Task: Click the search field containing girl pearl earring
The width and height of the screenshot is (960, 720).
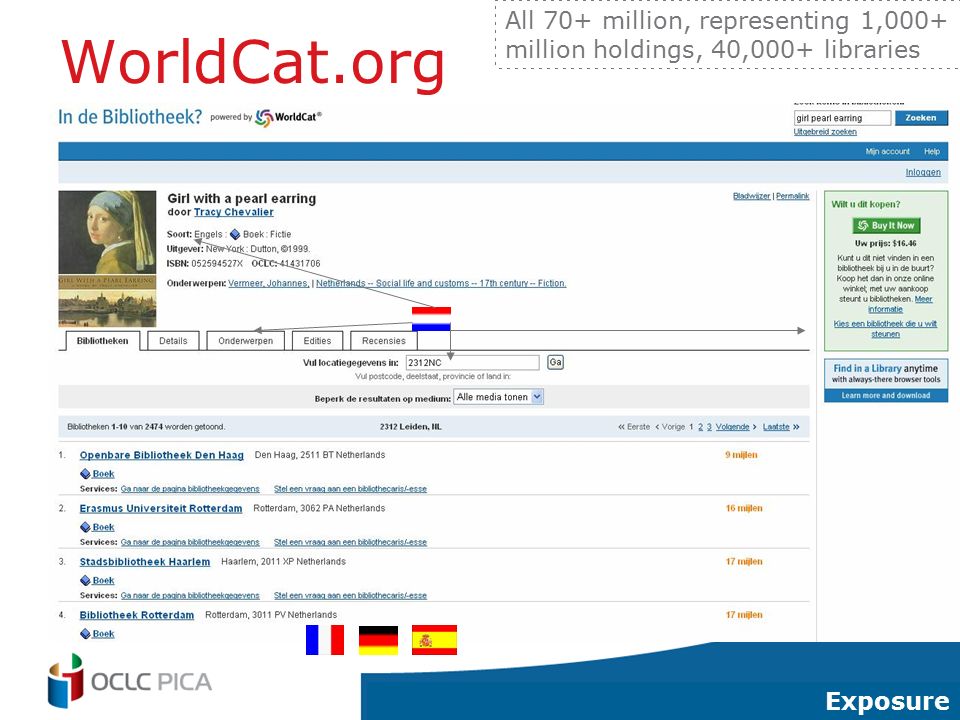Action: click(842, 118)
